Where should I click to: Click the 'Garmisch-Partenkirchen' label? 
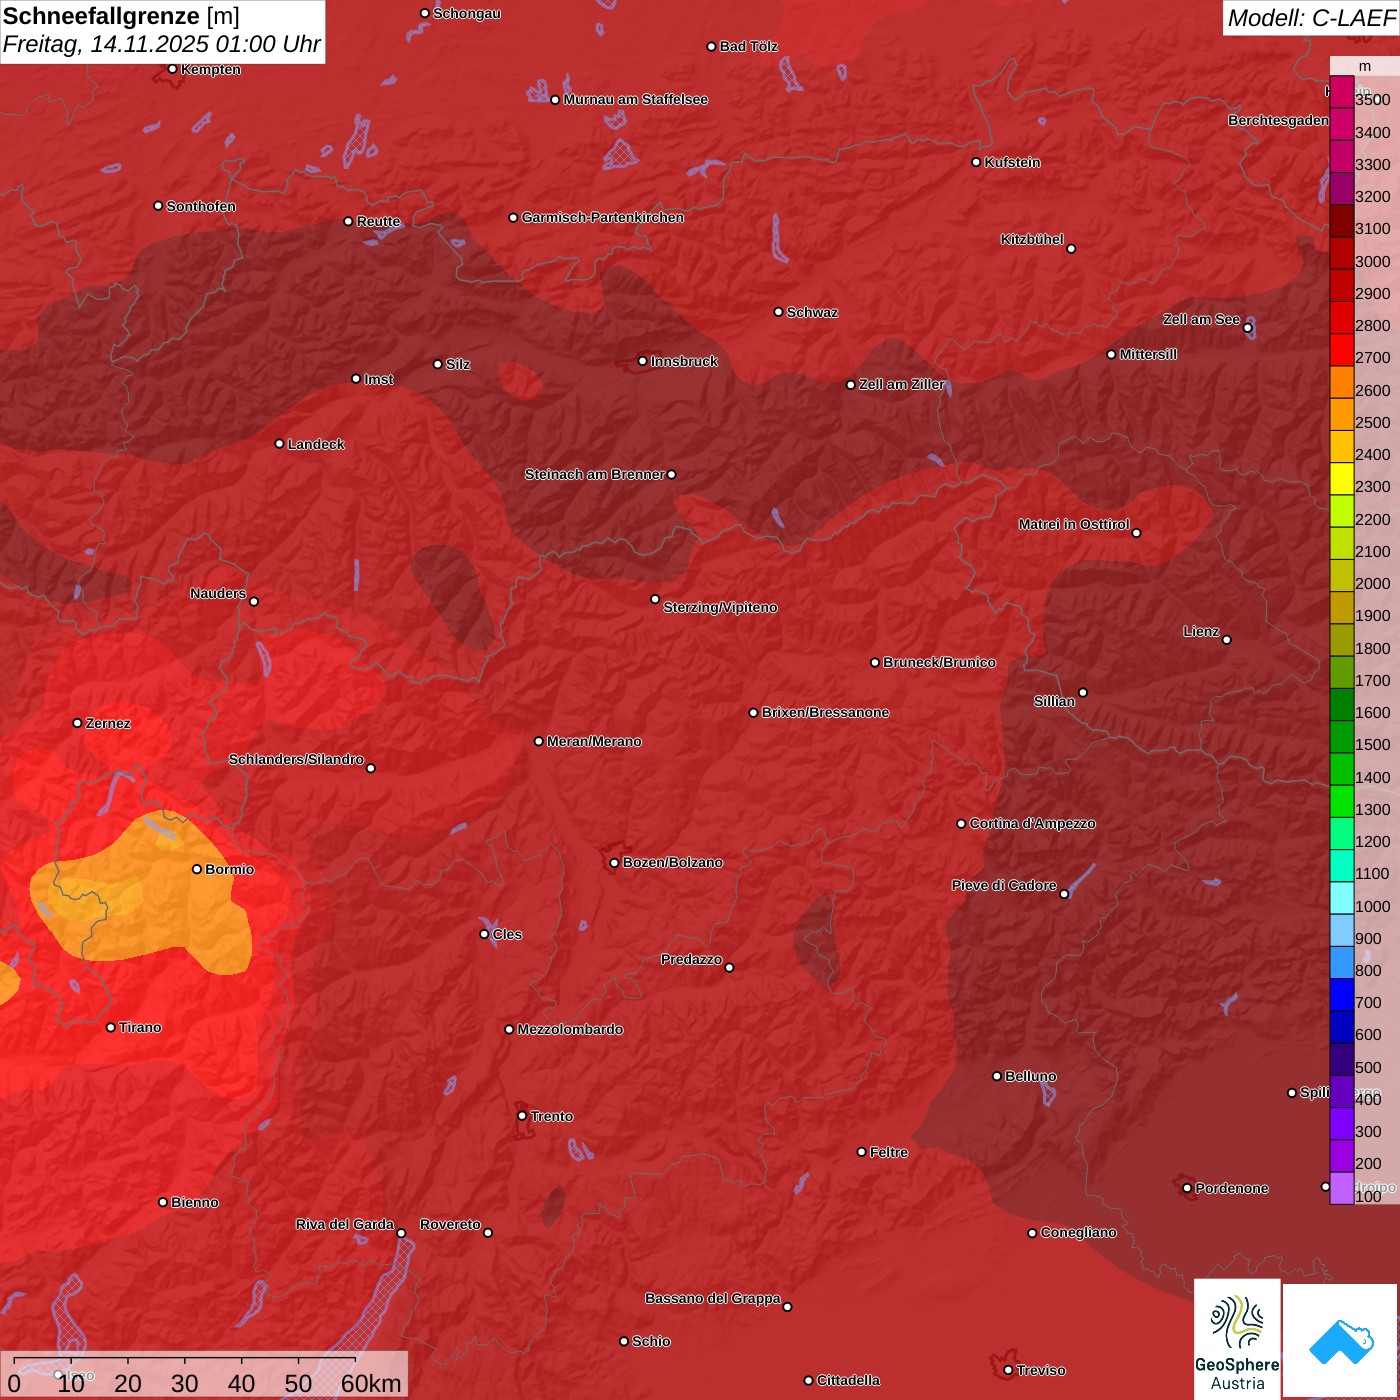(x=603, y=217)
